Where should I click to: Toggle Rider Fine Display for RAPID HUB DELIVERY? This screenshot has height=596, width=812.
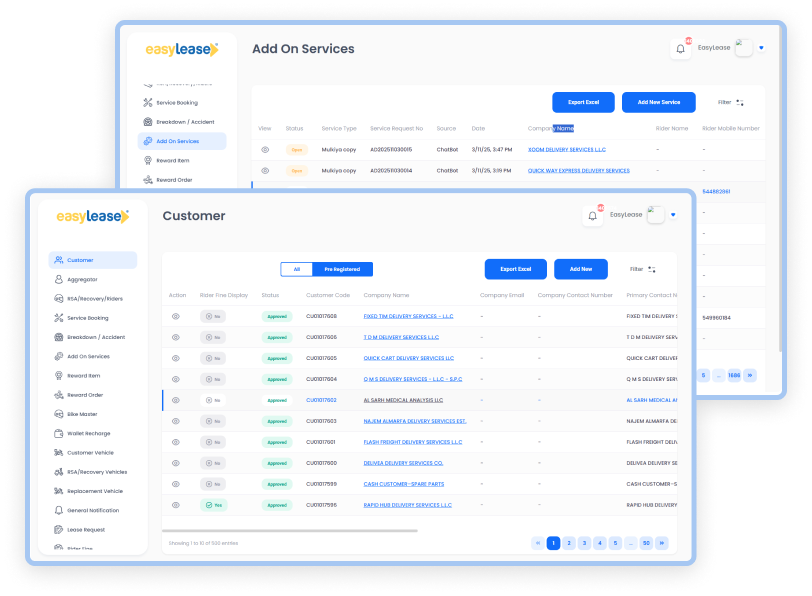coord(212,505)
